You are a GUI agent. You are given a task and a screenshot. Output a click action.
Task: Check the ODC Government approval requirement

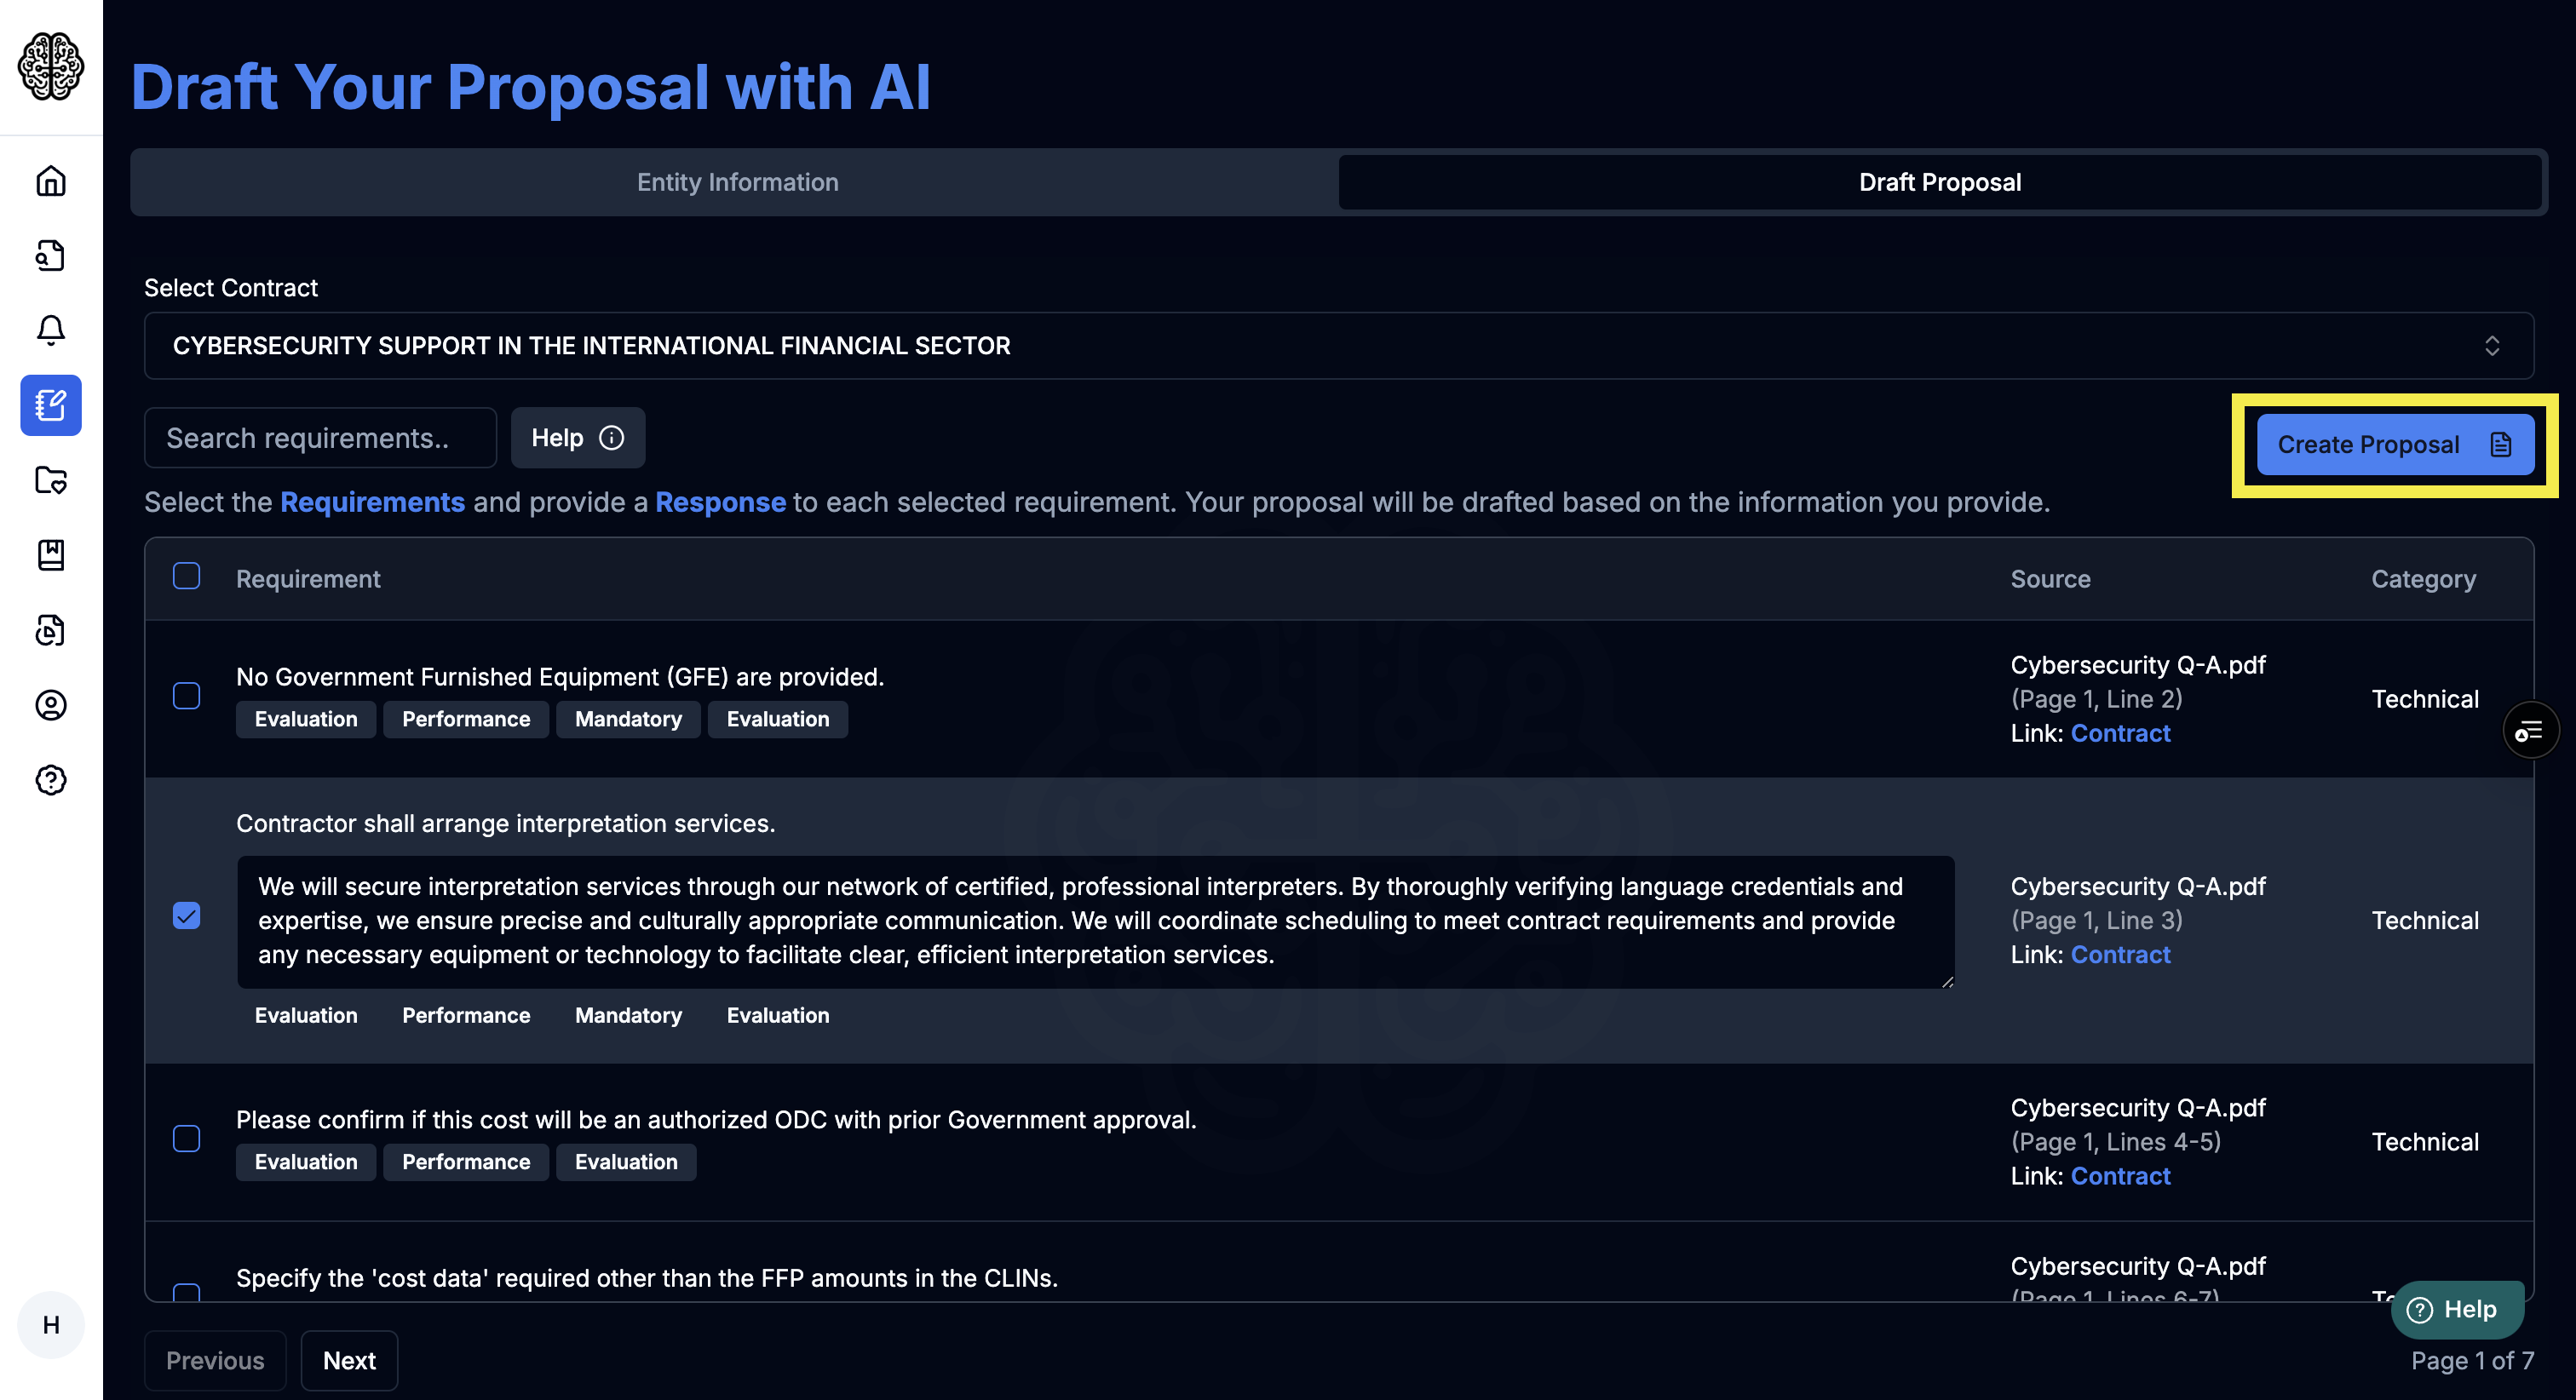click(x=187, y=1139)
